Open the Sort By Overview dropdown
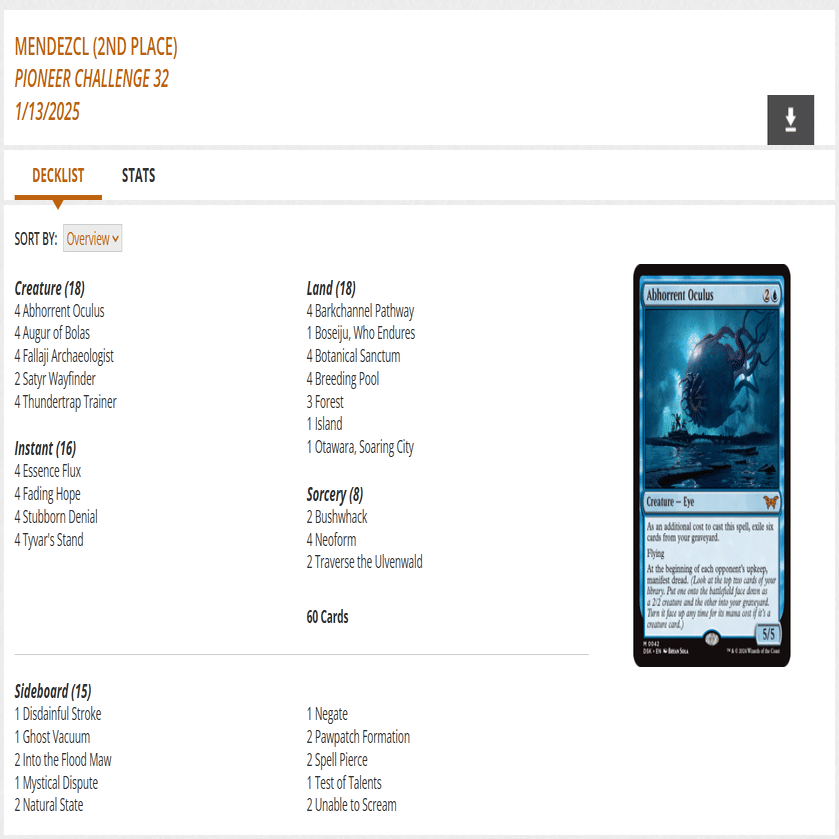This screenshot has height=839, width=839. (93, 238)
